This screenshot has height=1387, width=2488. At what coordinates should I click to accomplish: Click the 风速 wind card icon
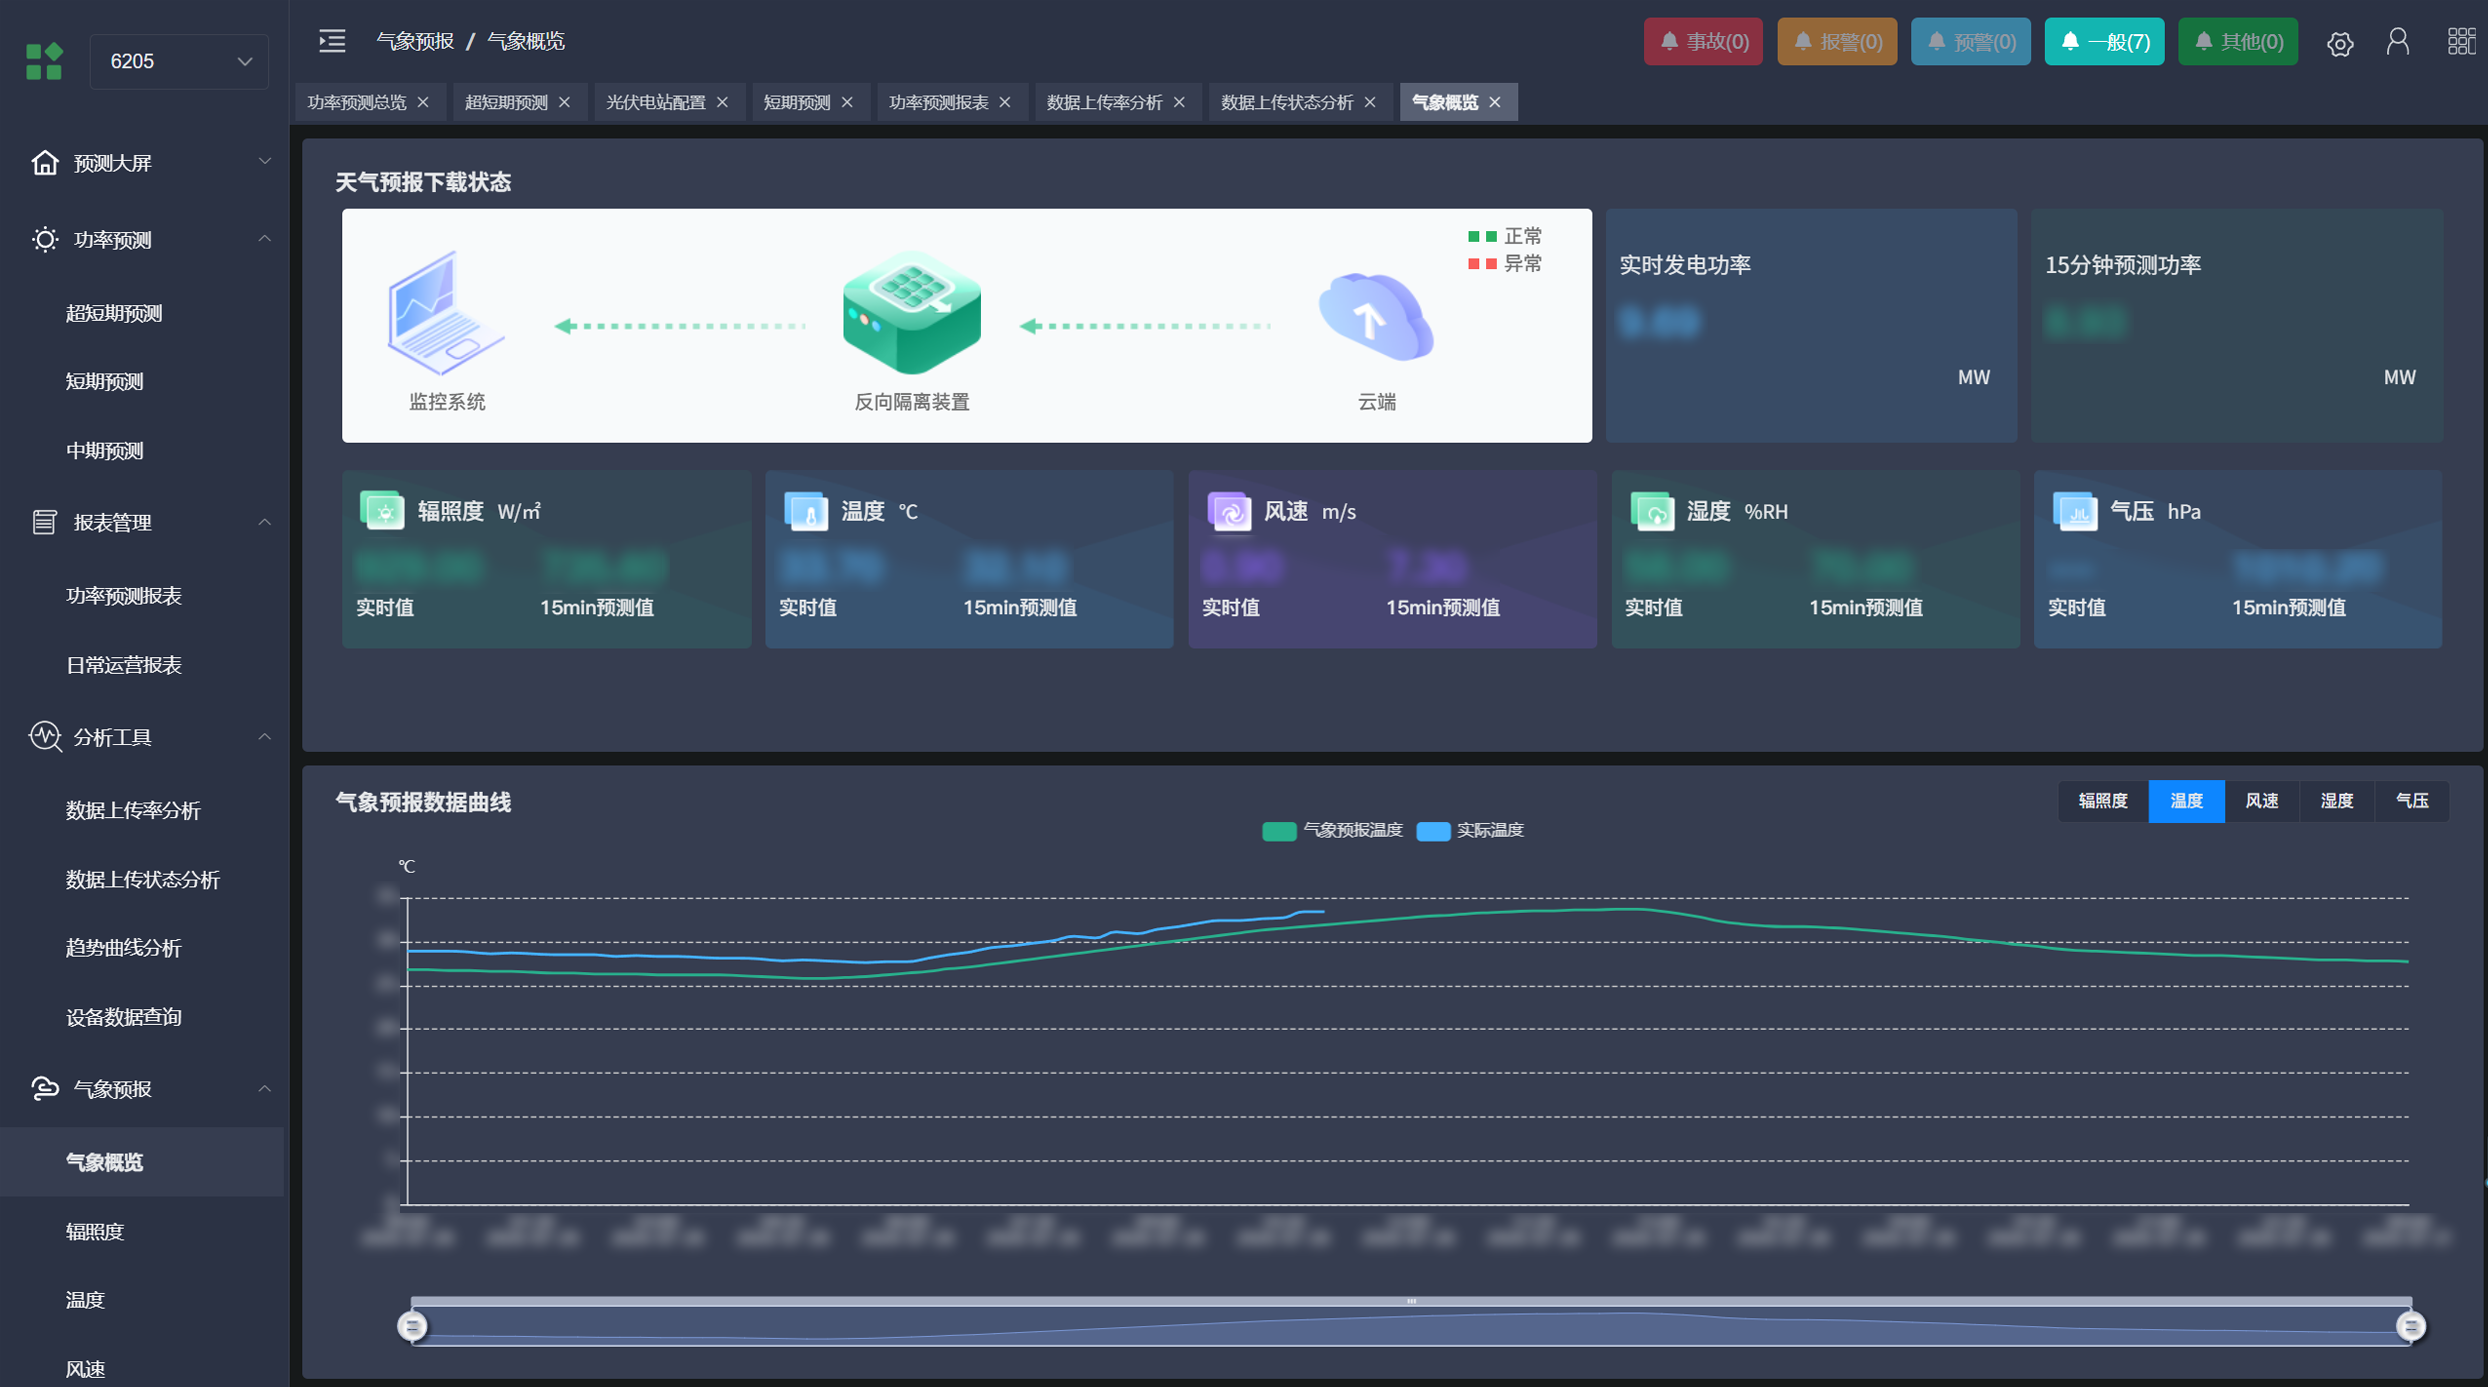[1229, 510]
